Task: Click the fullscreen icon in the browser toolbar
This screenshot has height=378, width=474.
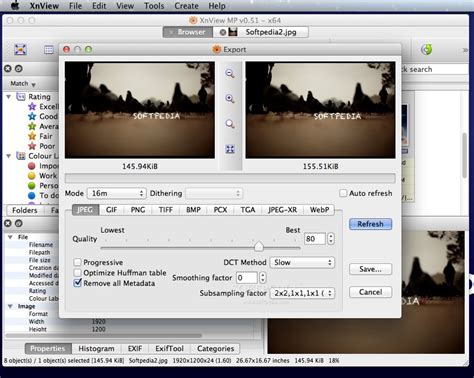Action: [x=21, y=50]
